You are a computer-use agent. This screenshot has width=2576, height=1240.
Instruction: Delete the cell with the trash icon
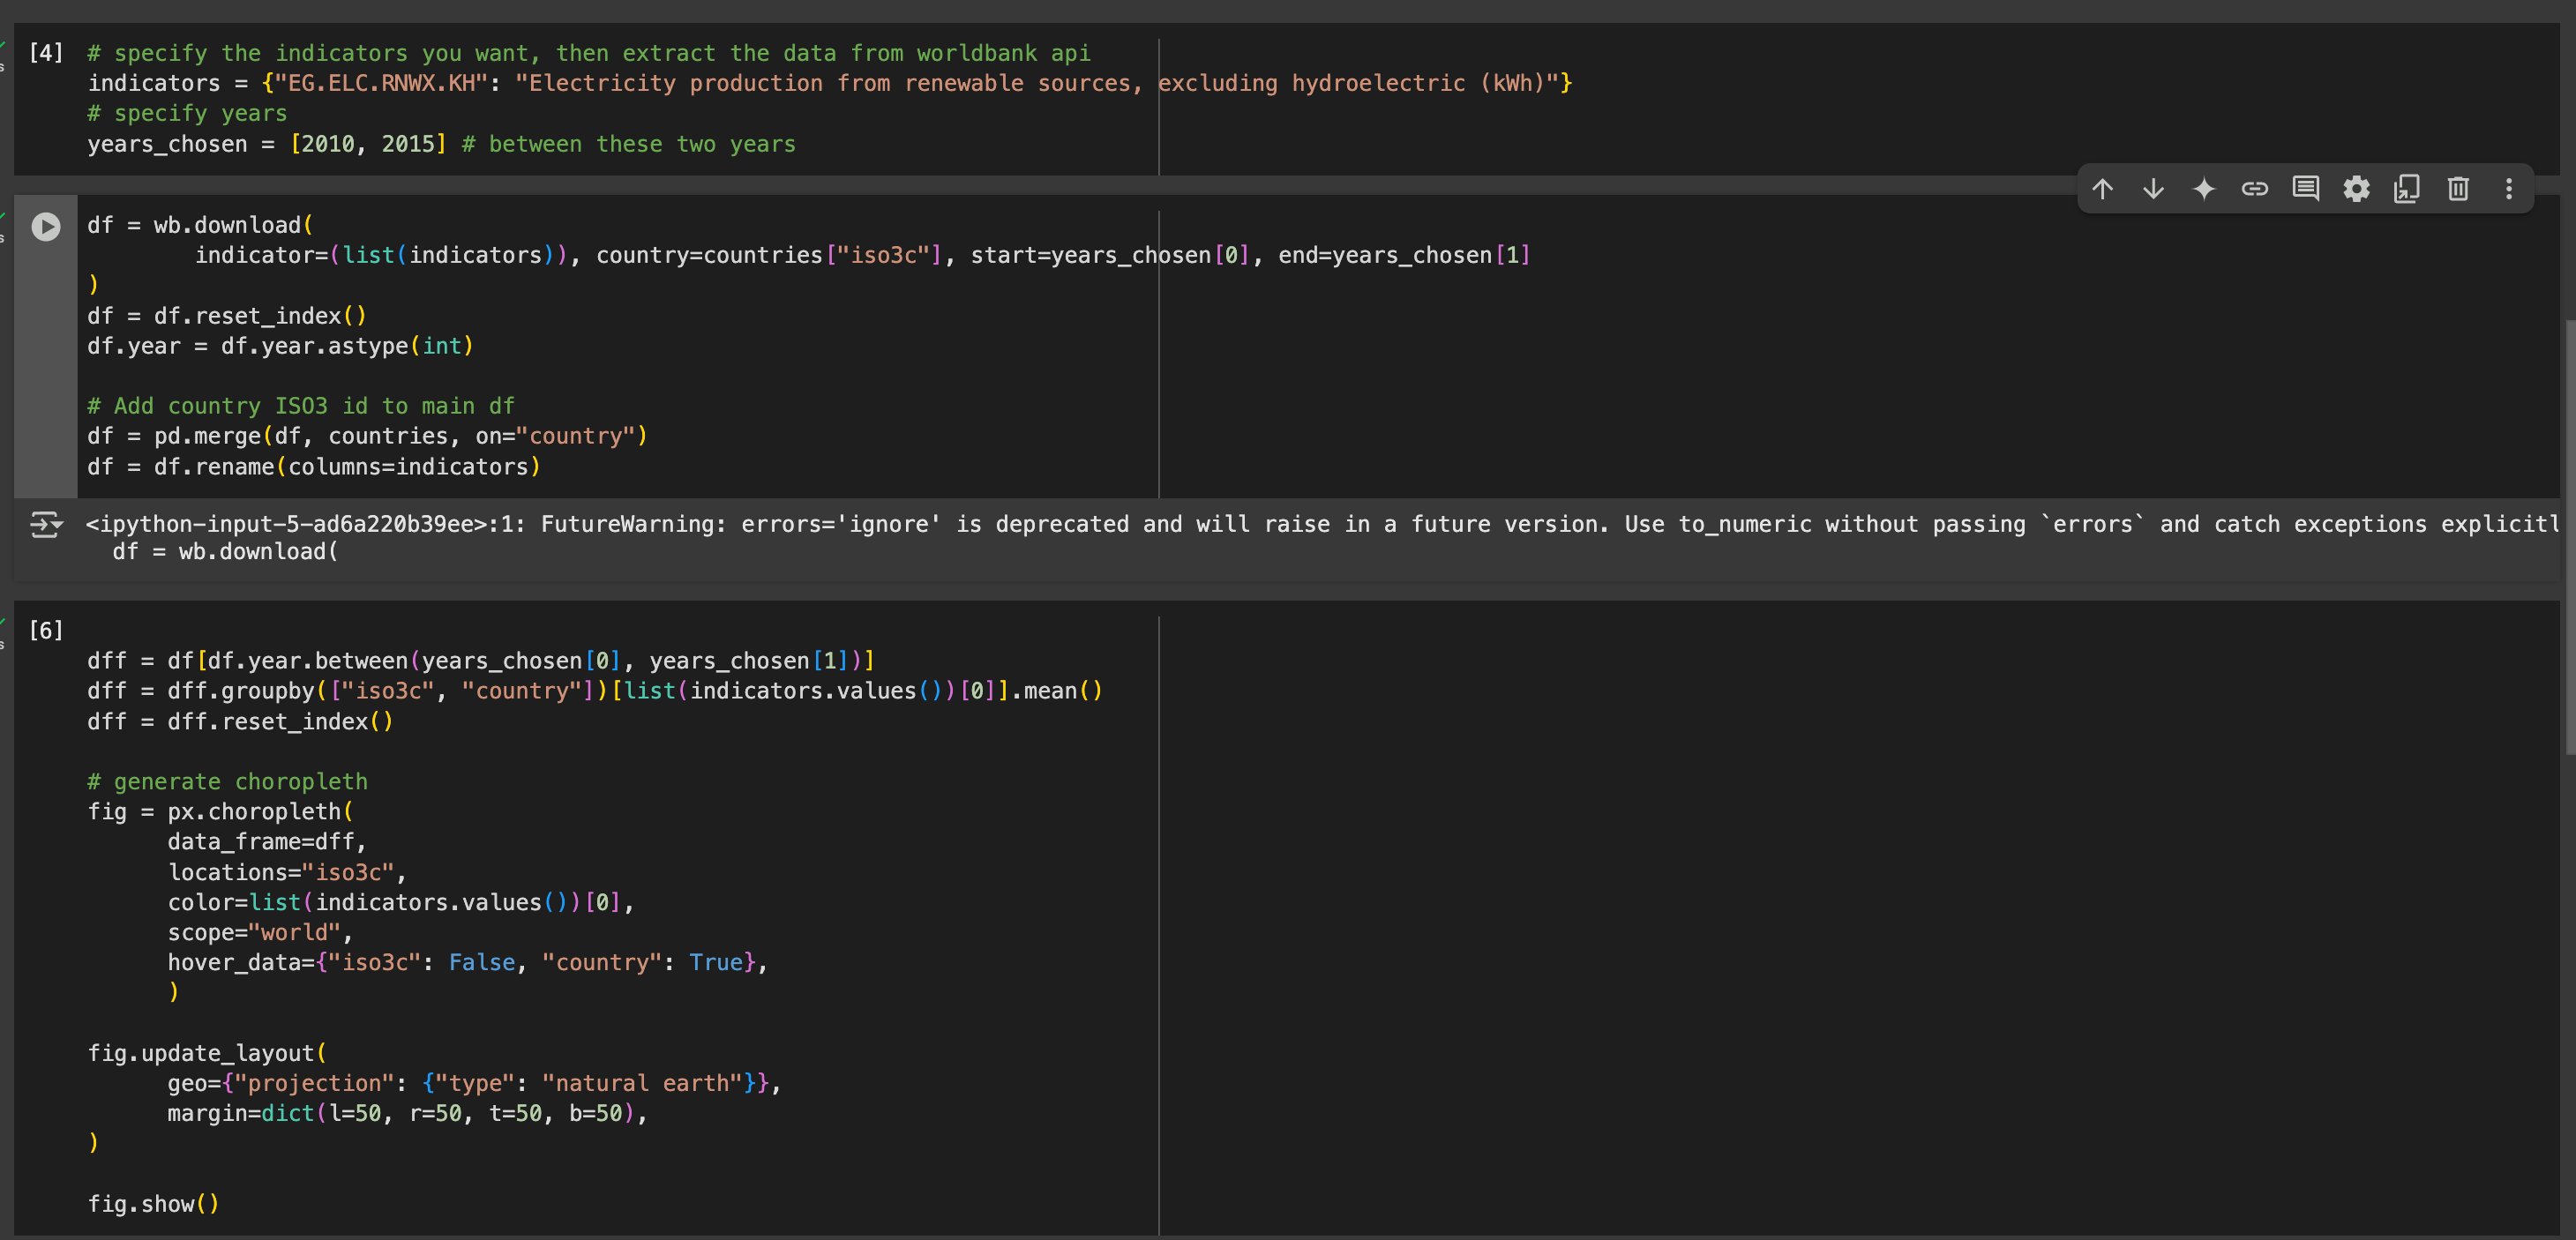point(2458,189)
